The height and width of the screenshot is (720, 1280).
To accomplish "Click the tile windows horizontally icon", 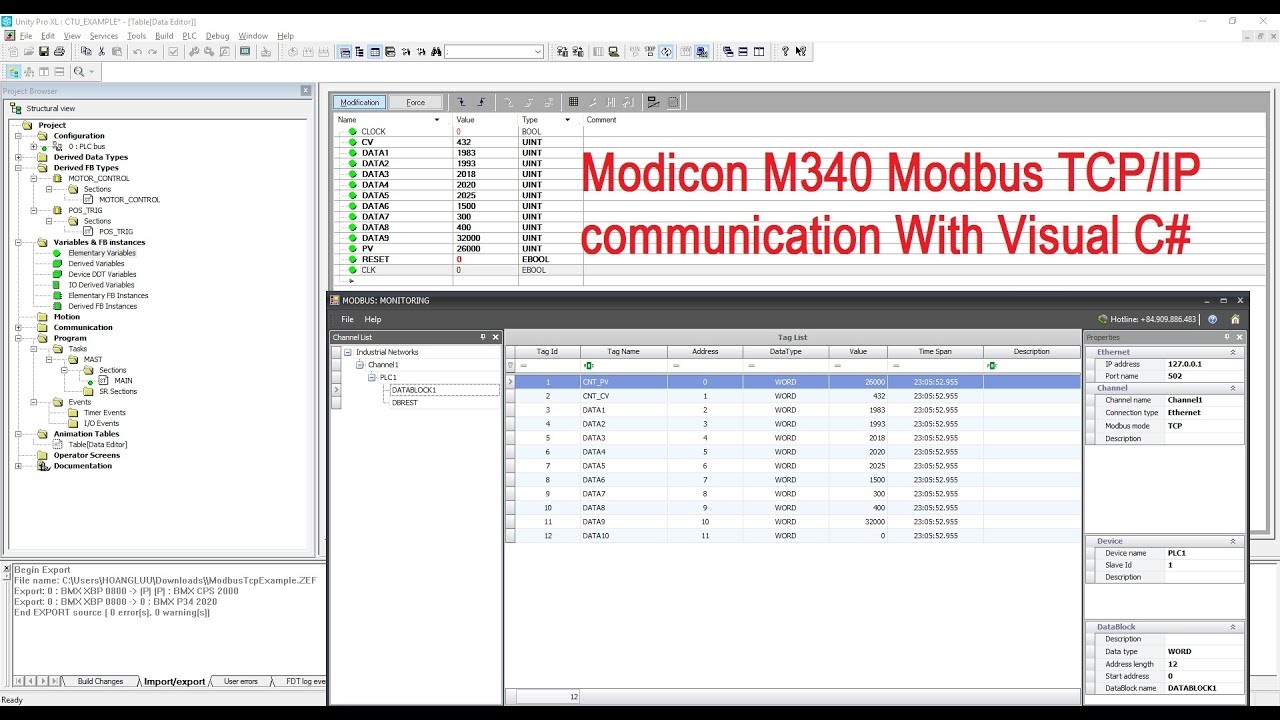I will (x=743, y=52).
